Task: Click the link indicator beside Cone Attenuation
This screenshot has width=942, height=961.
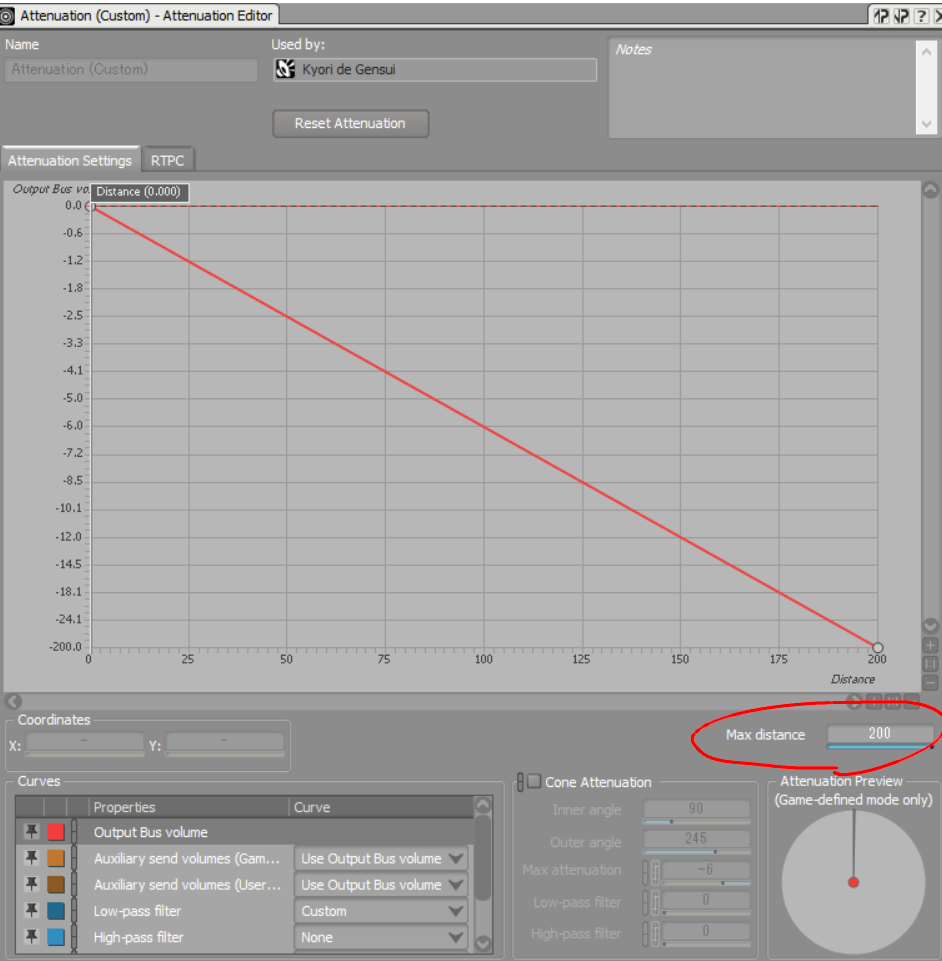Action: point(520,782)
